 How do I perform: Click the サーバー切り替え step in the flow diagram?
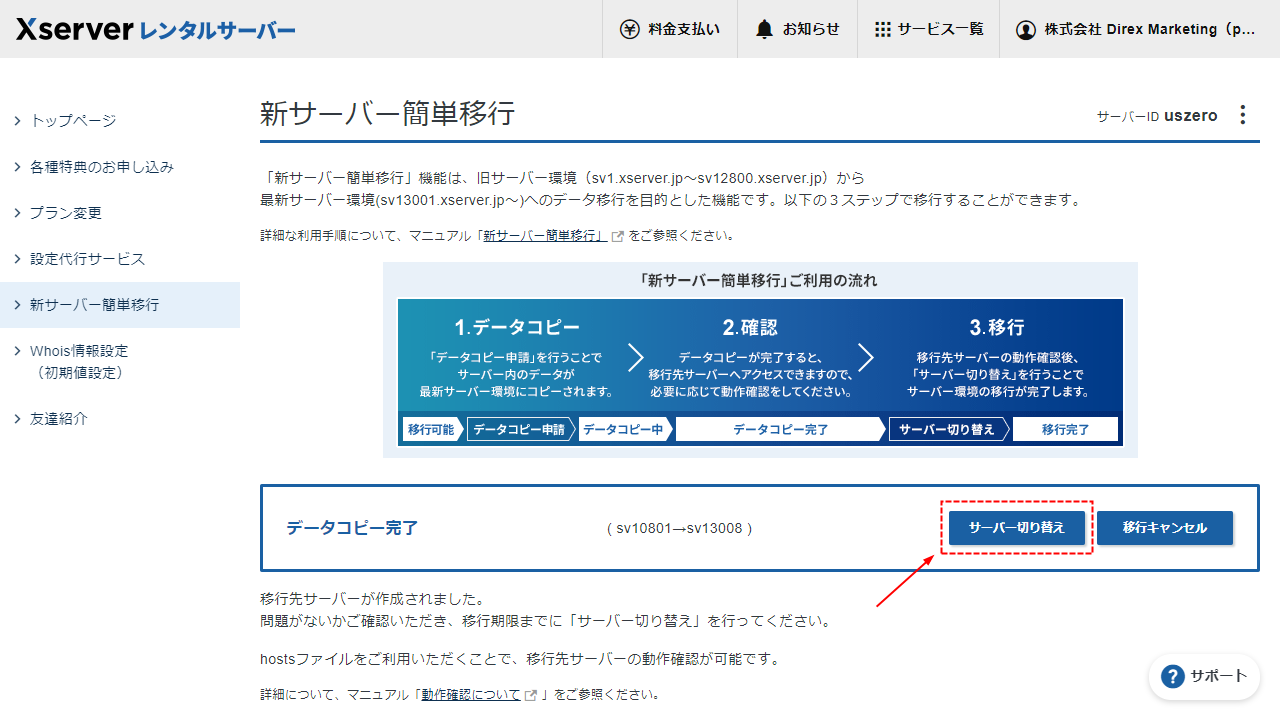pos(947,429)
